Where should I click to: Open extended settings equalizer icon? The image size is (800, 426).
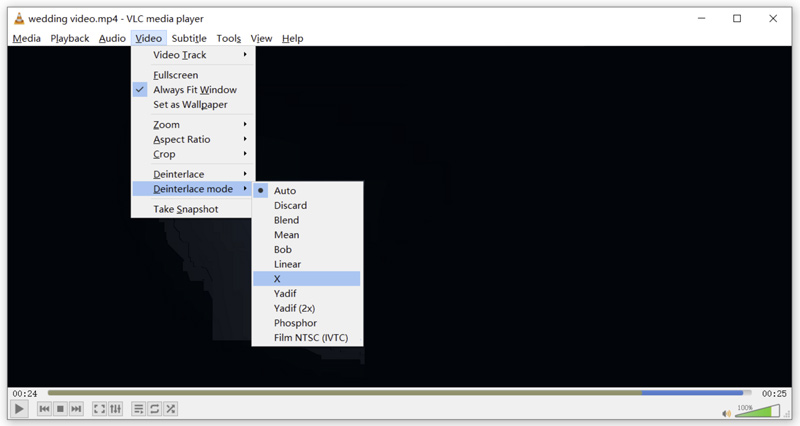[115, 409]
